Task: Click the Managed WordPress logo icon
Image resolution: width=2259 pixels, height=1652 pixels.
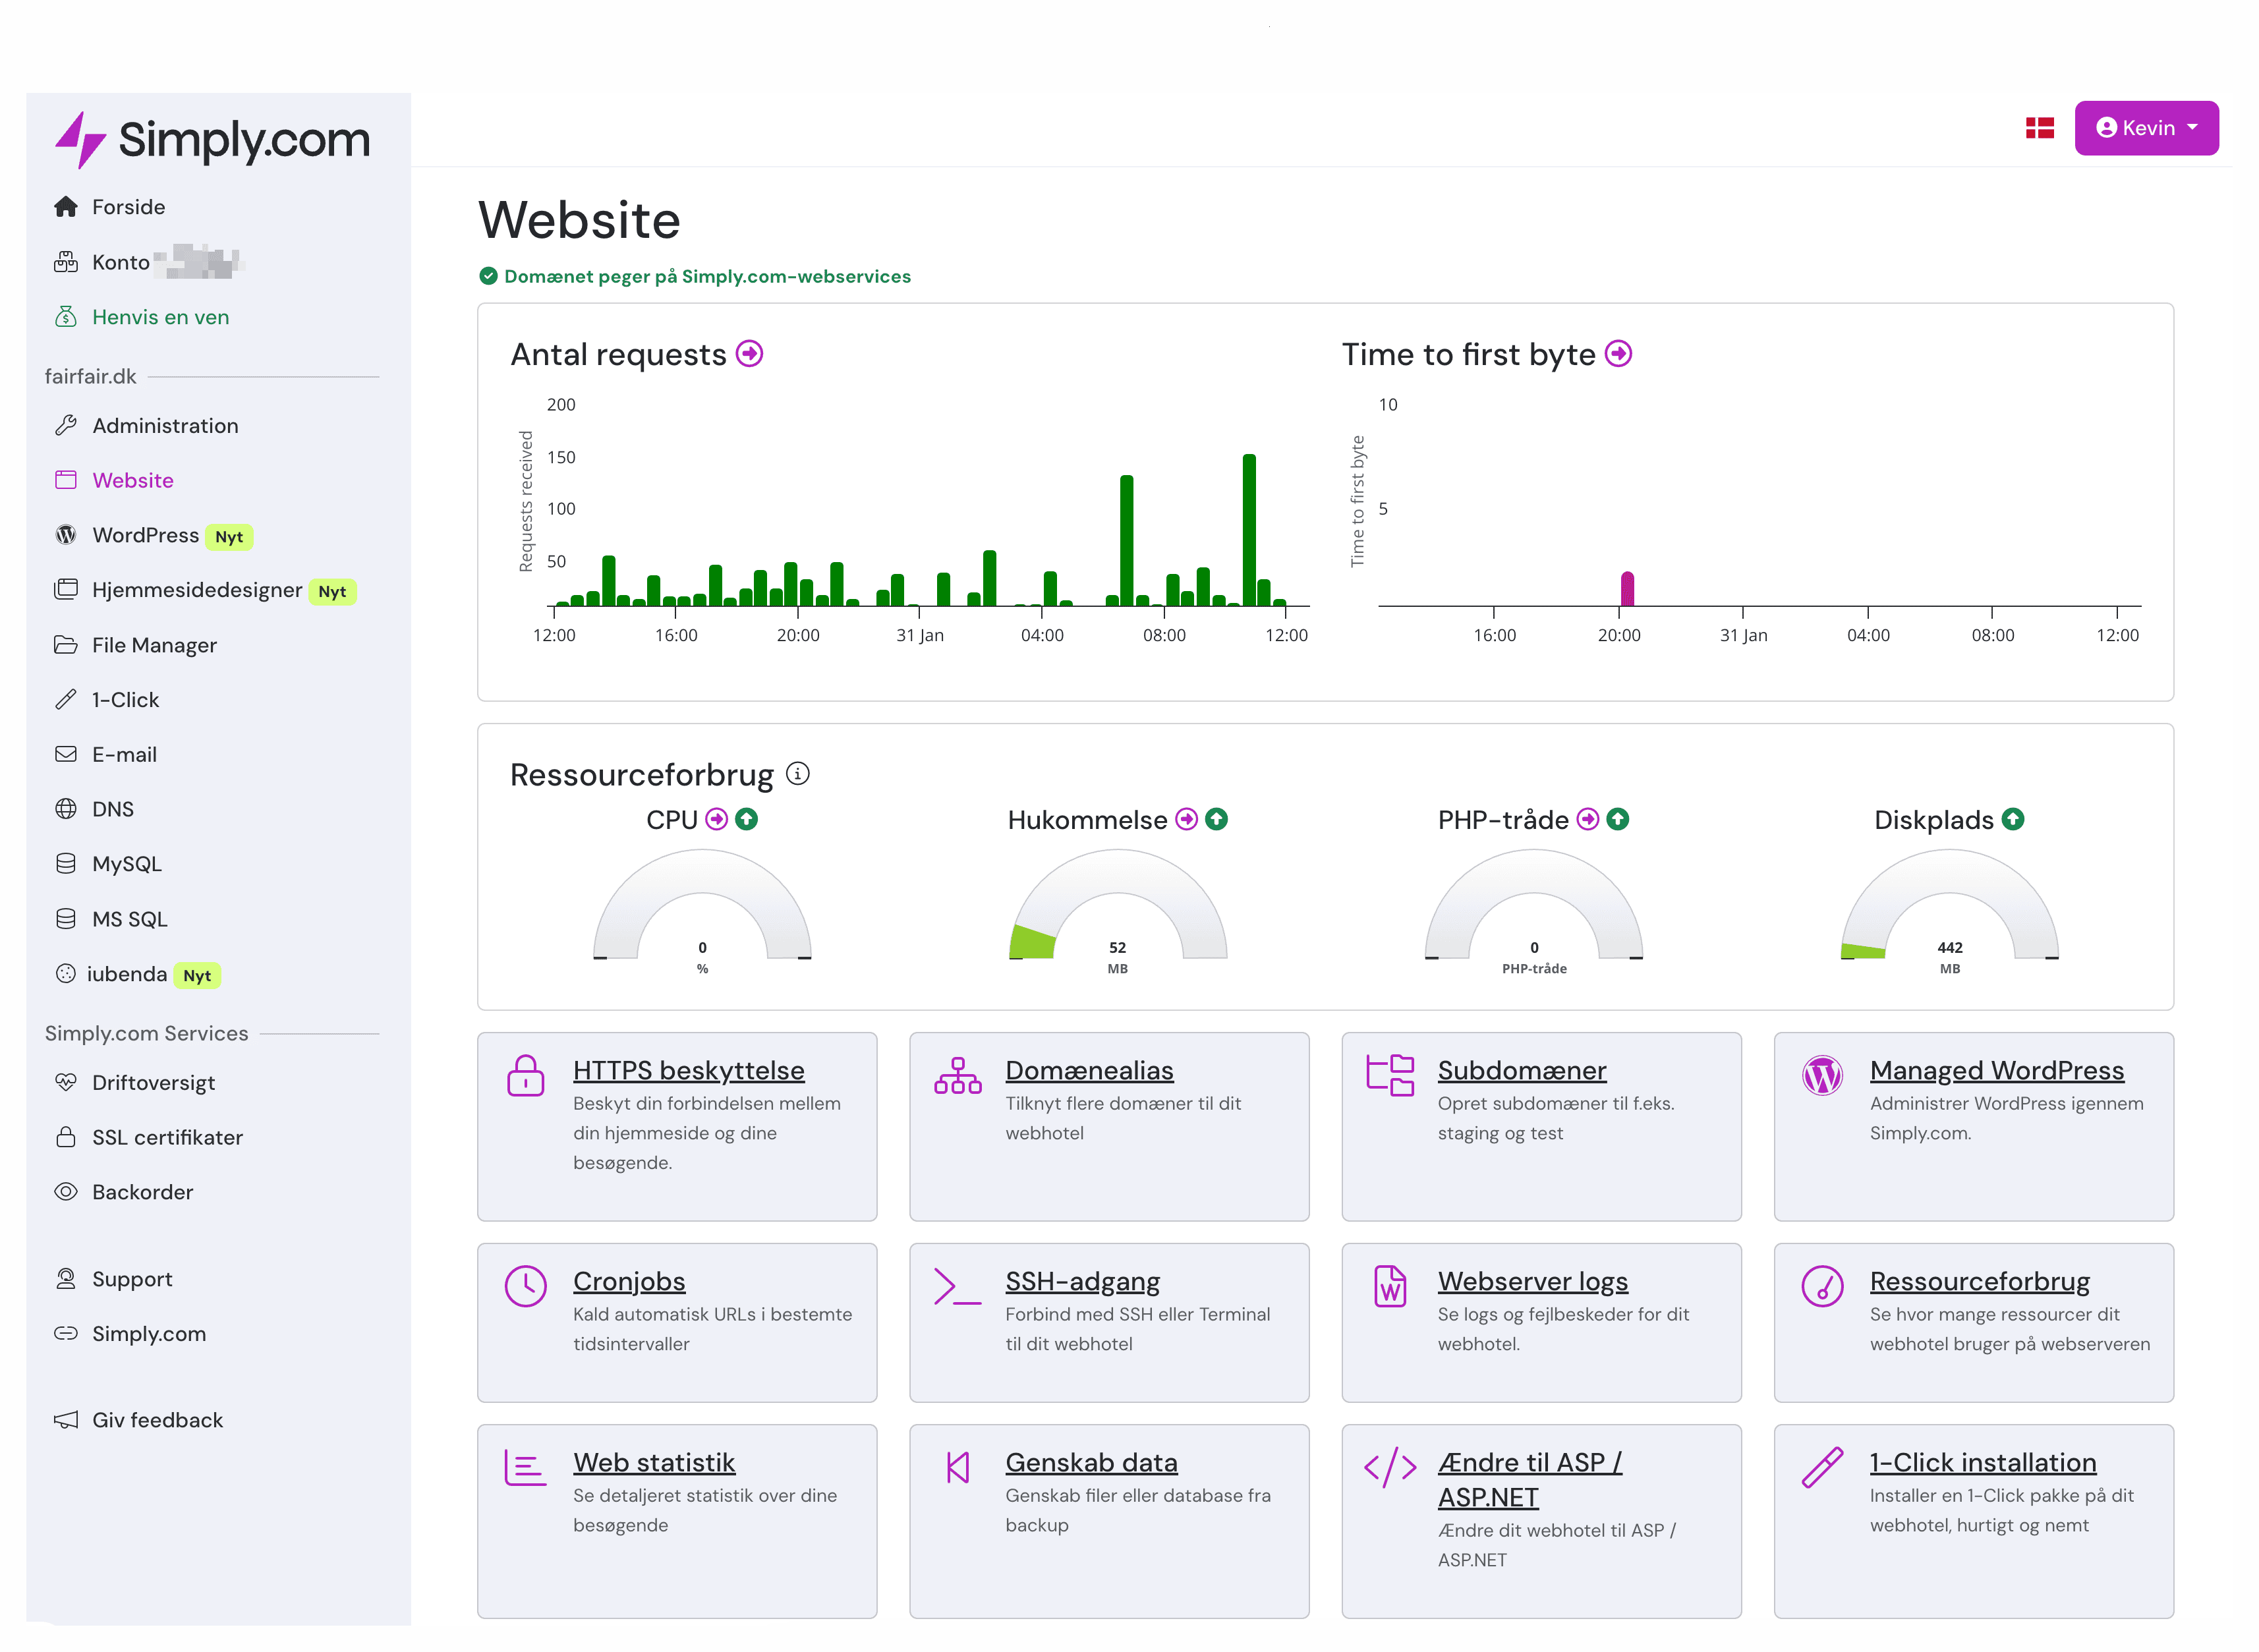Action: coord(1822,1076)
